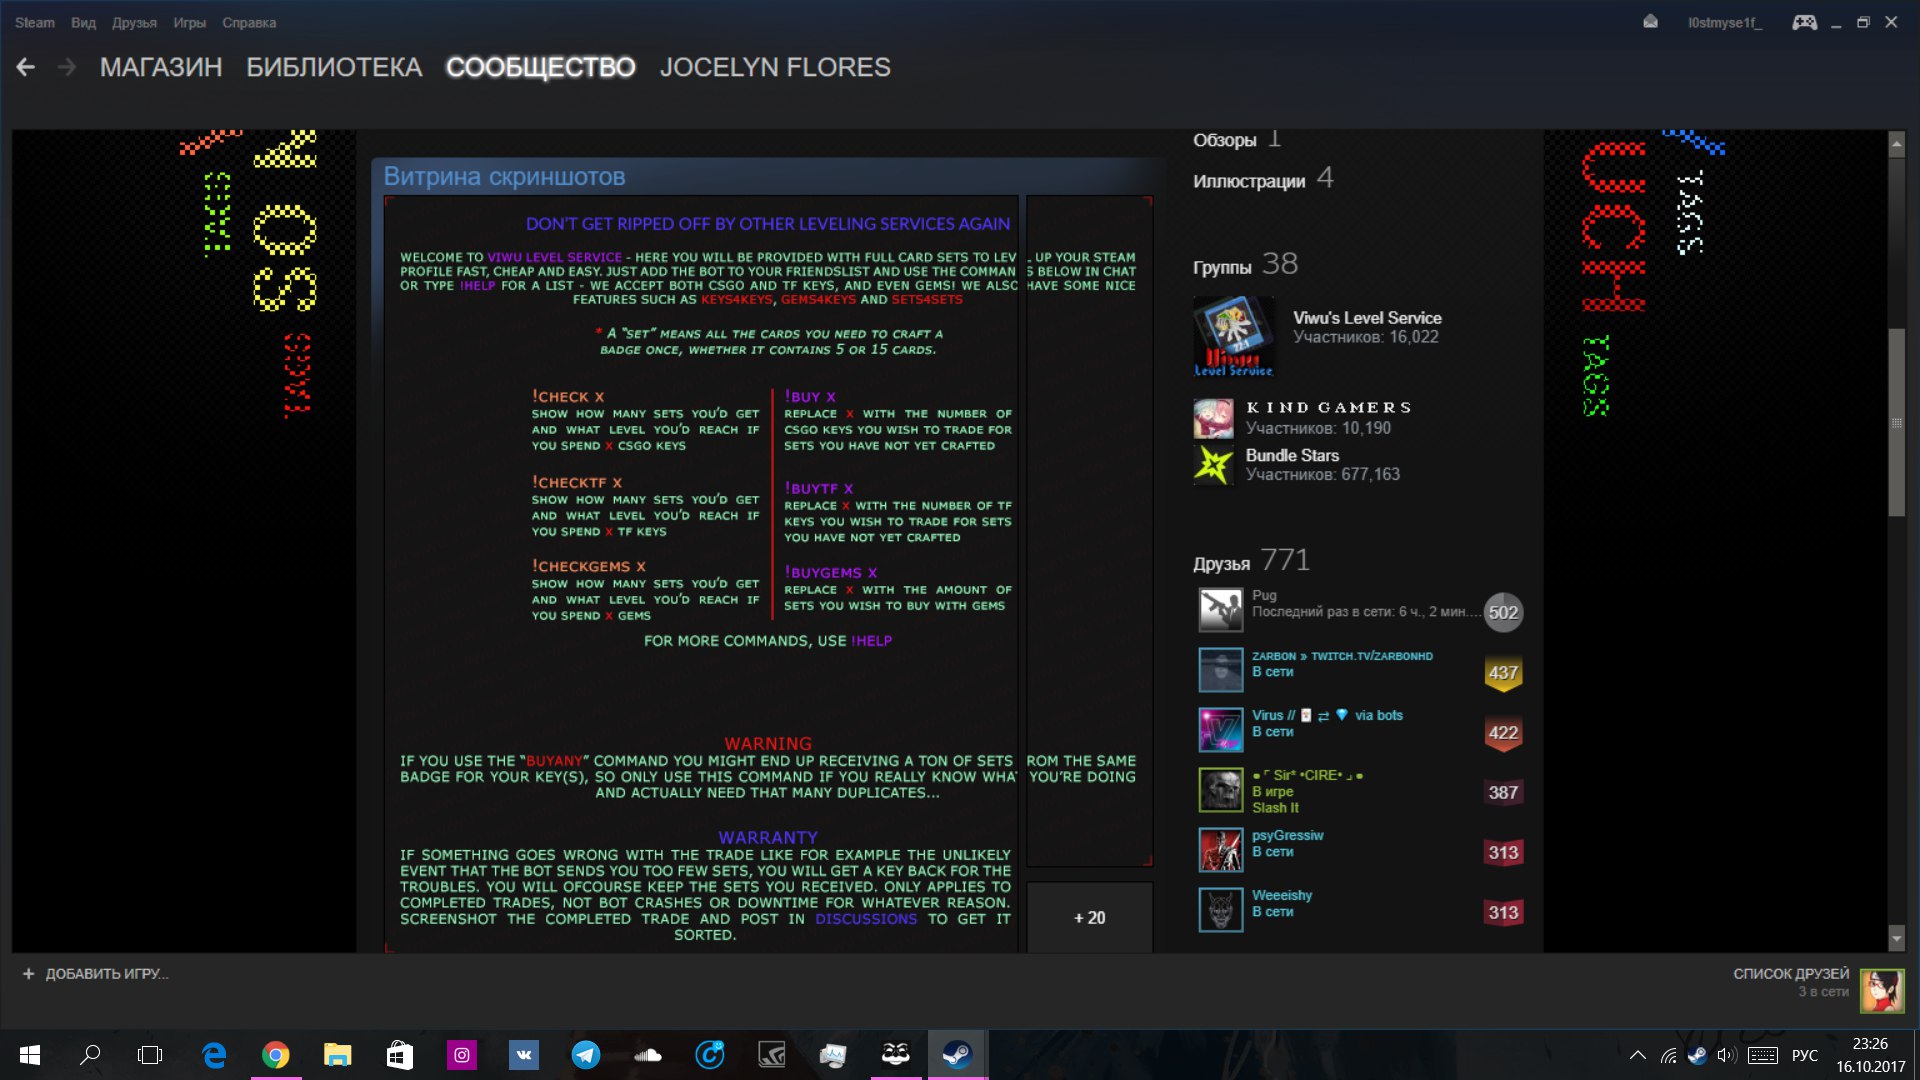1920x1080 pixels.
Task: Click the level 313 badge beside Weeeishy
Action: pyautogui.click(x=1503, y=913)
